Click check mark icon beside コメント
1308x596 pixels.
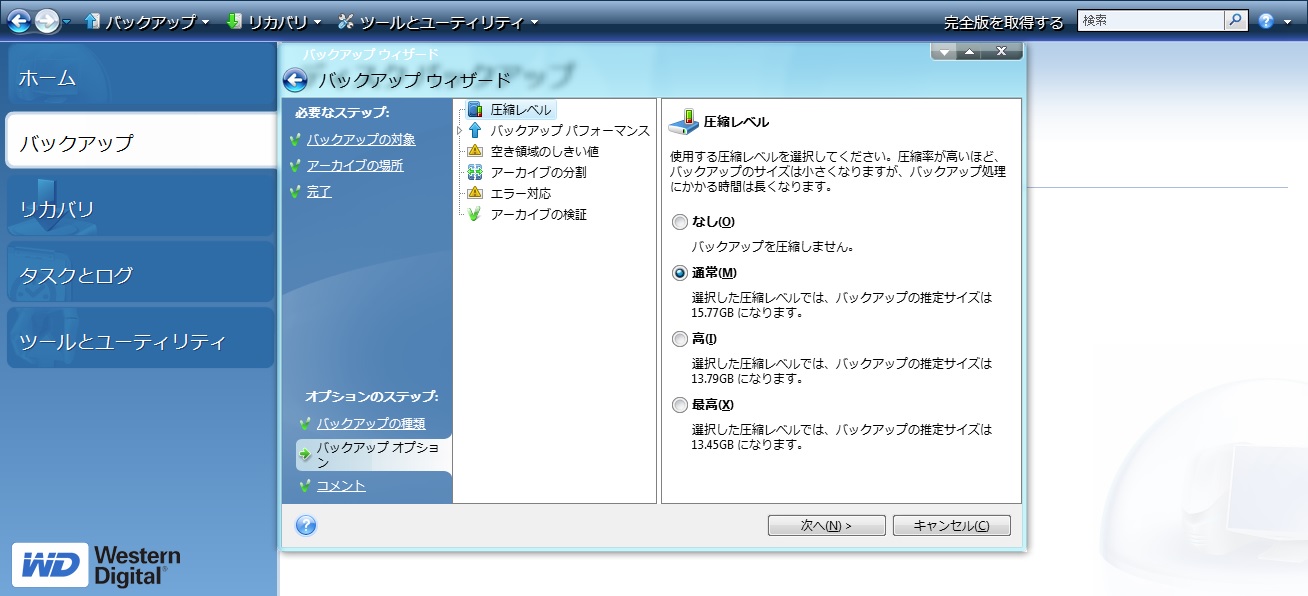pyautogui.click(x=305, y=486)
